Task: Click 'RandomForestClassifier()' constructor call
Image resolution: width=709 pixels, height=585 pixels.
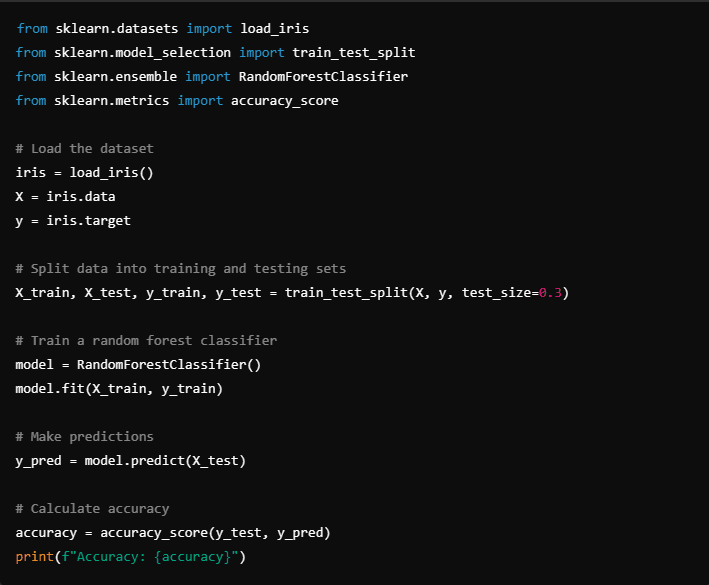Action: click(169, 365)
